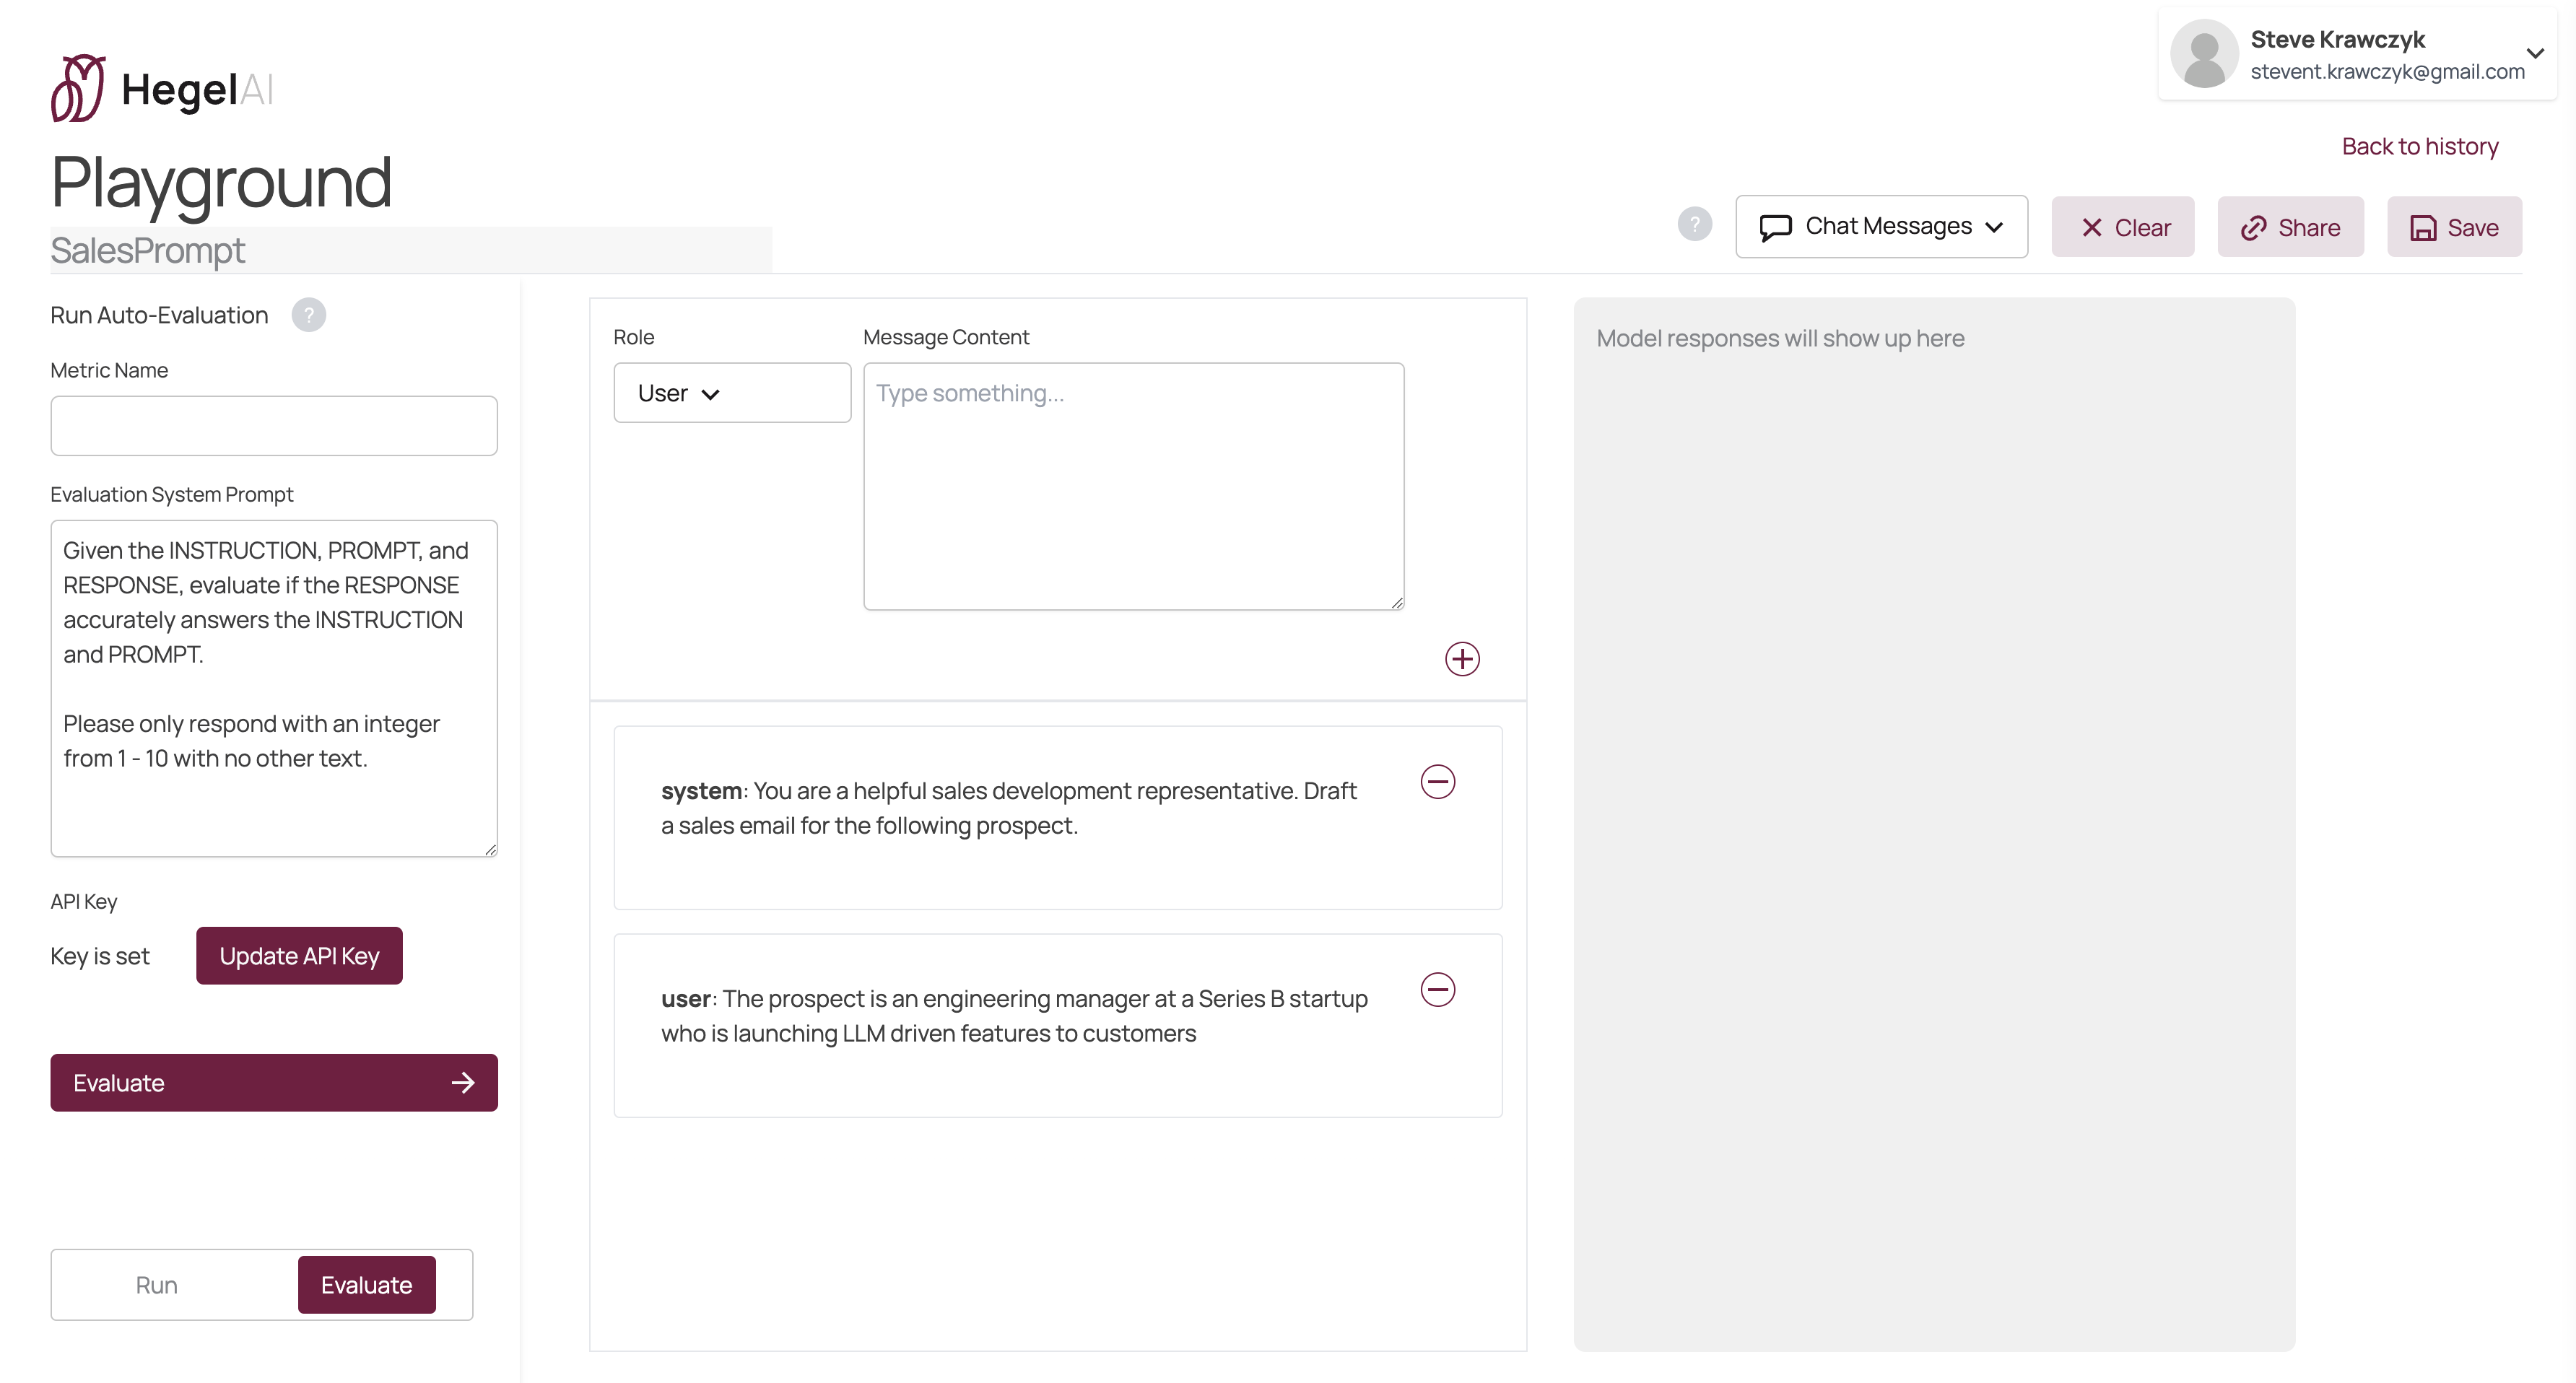
Task: Open the Role dropdown showing User
Action: click(731, 393)
